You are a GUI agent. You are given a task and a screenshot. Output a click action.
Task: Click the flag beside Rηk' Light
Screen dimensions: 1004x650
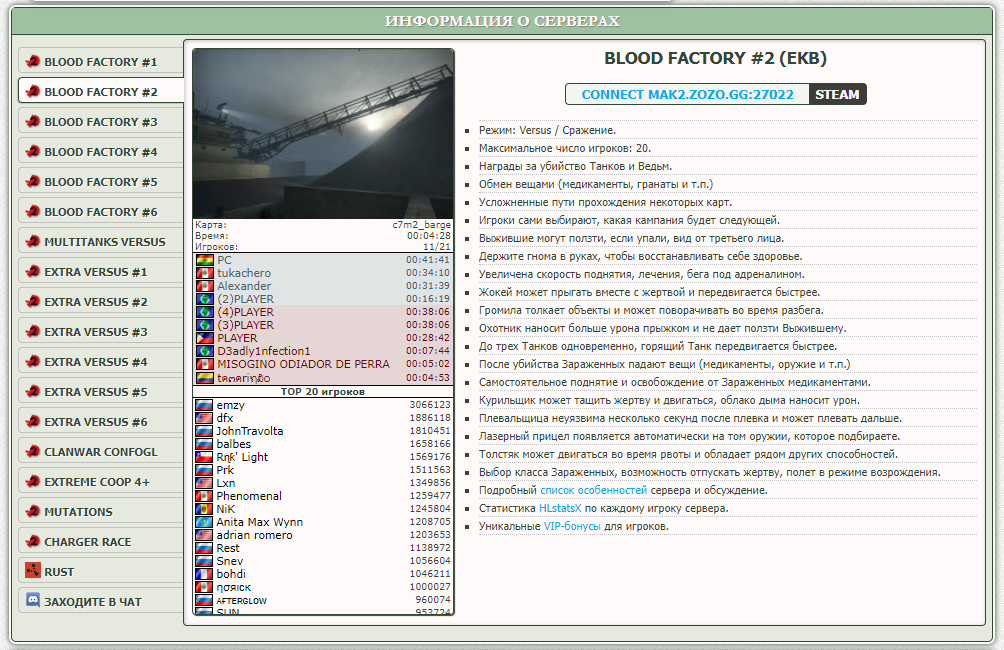(x=204, y=457)
